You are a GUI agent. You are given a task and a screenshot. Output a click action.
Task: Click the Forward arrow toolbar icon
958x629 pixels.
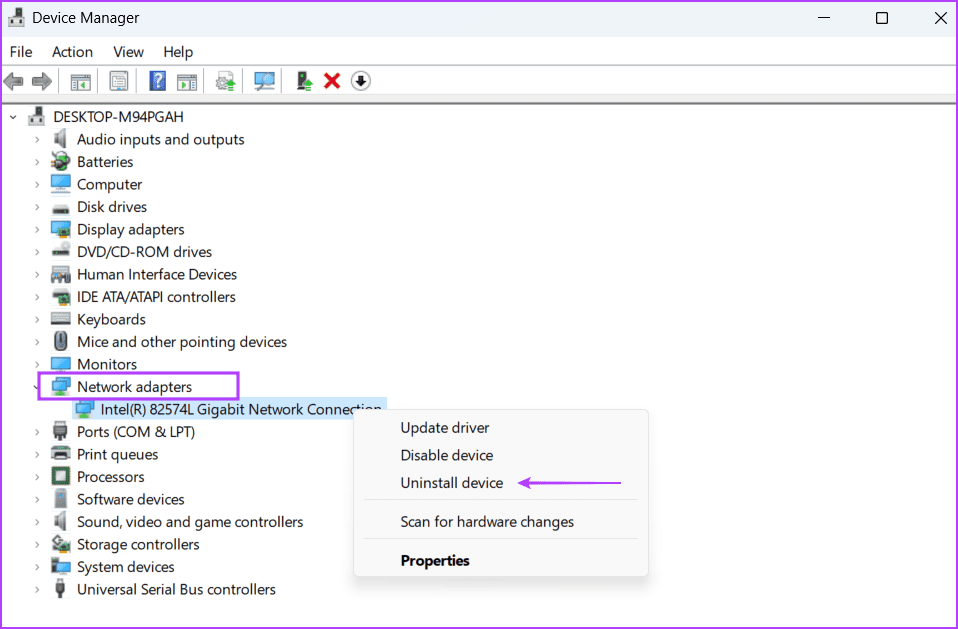pyautogui.click(x=42, y=81)
